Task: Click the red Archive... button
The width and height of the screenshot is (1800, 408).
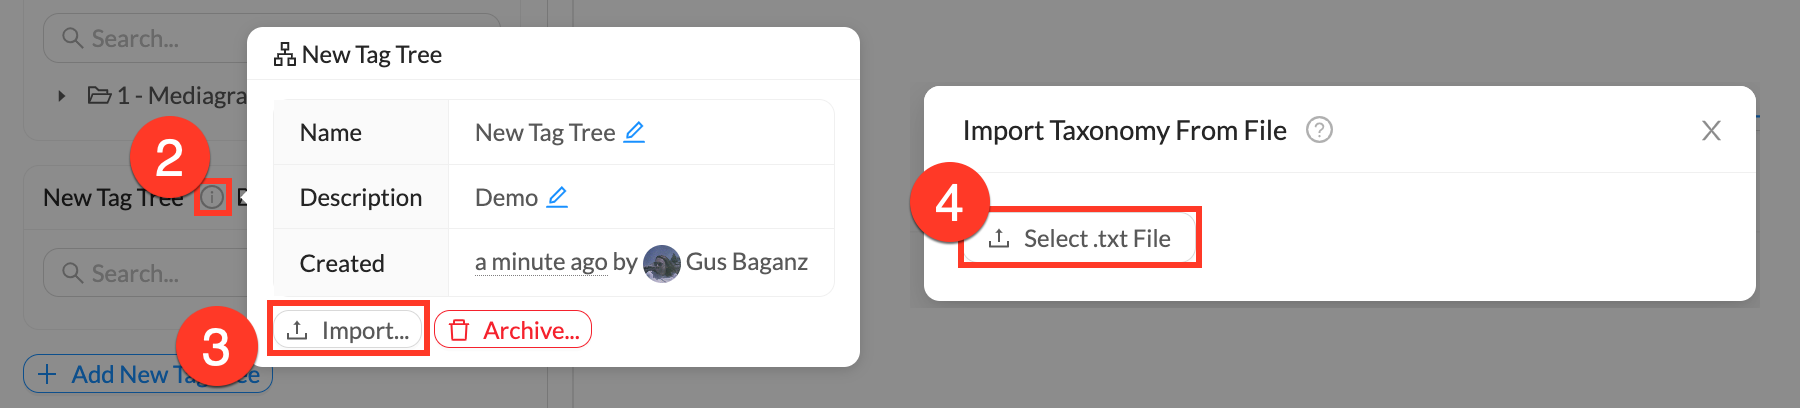Action: [x=513, y=330]
